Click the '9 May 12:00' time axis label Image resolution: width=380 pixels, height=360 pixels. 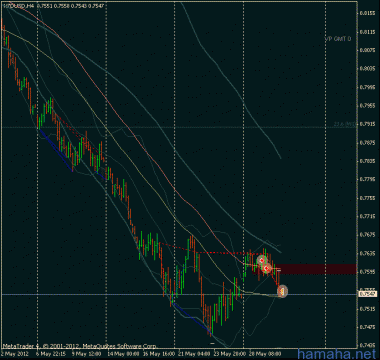pos(87,353)
